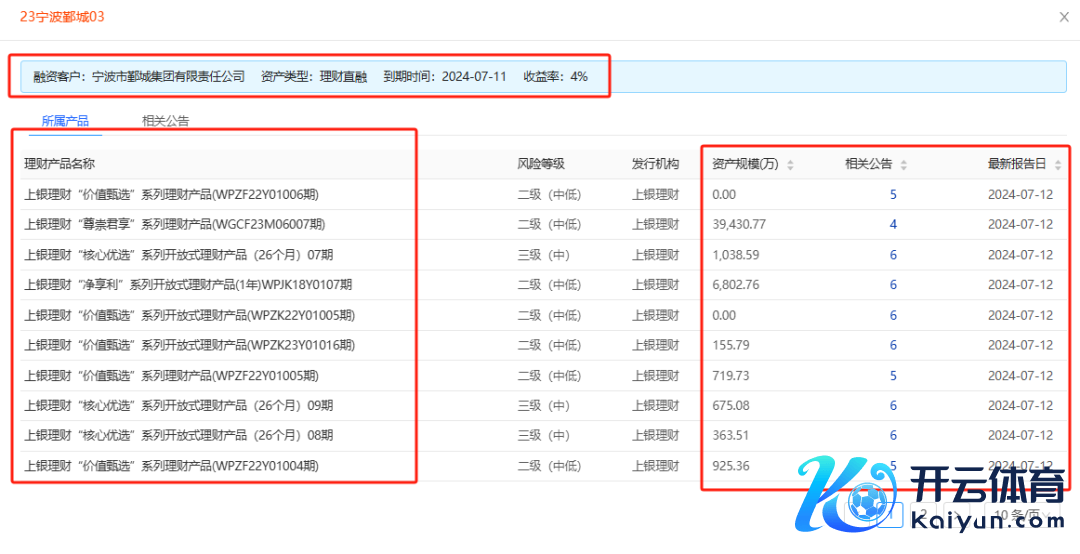Open announcements count 4 for 尊Series WGCF23M06007期
The image size is (1080, 554).
893,225
